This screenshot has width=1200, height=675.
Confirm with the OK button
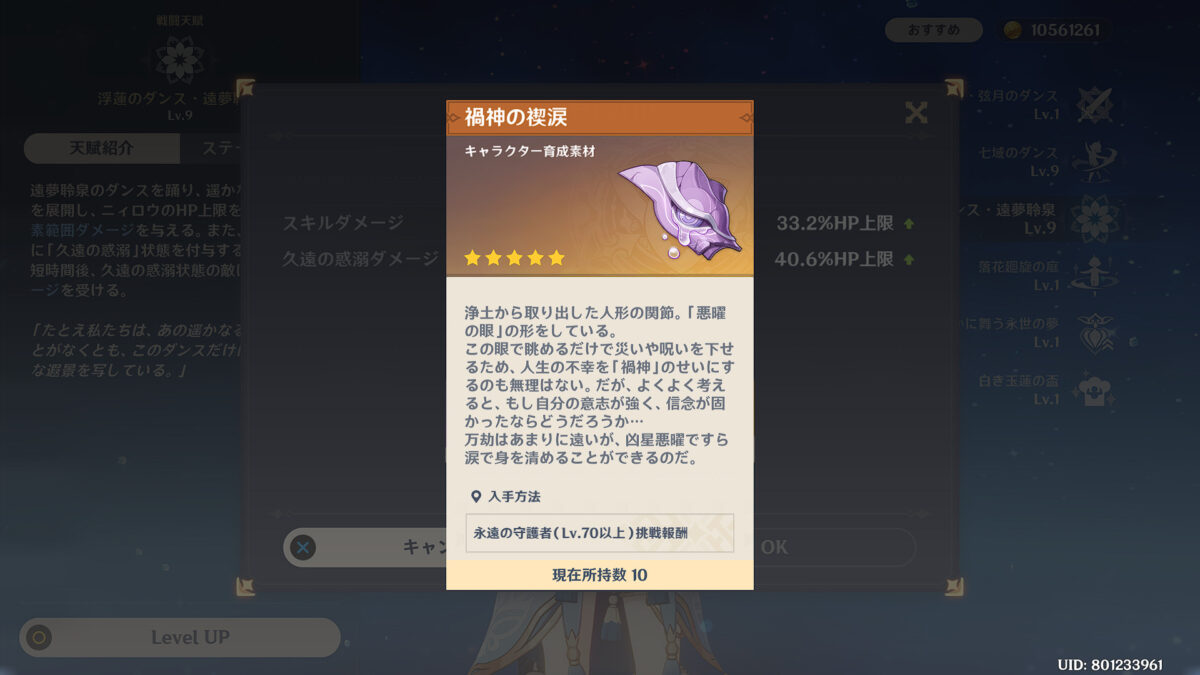click(775, 547)
